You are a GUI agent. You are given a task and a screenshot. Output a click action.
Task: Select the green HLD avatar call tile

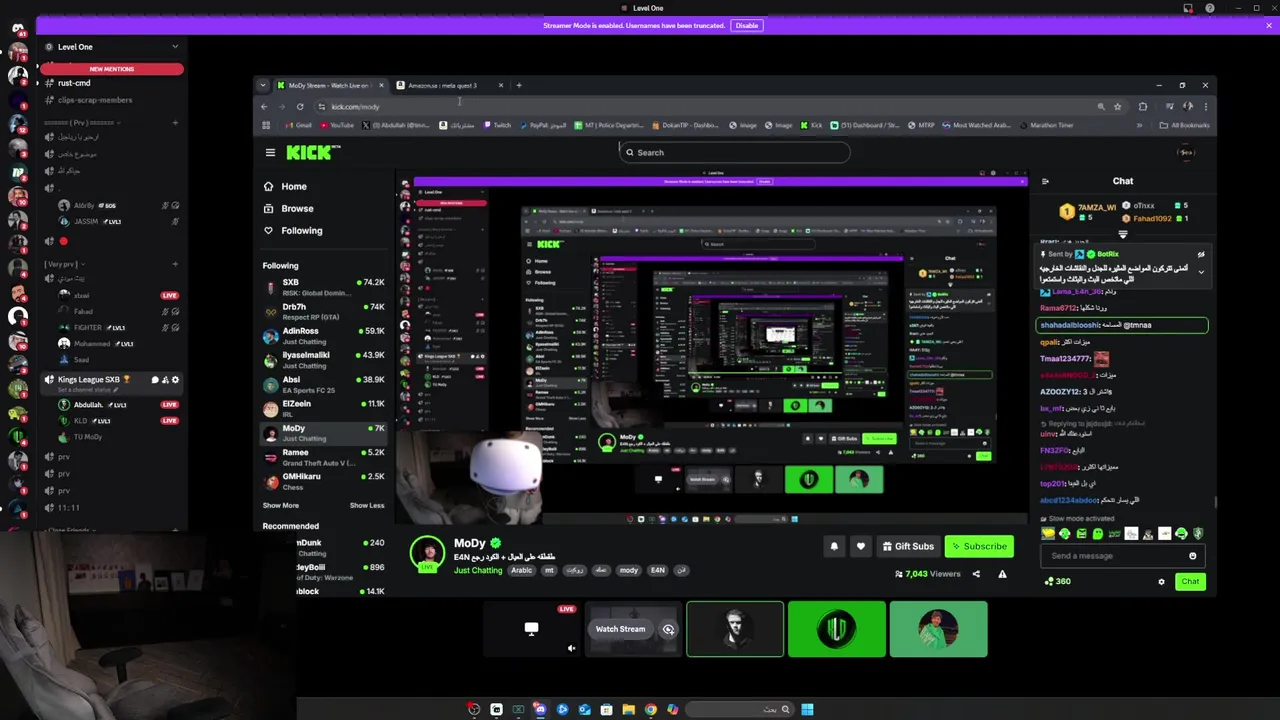836,629
